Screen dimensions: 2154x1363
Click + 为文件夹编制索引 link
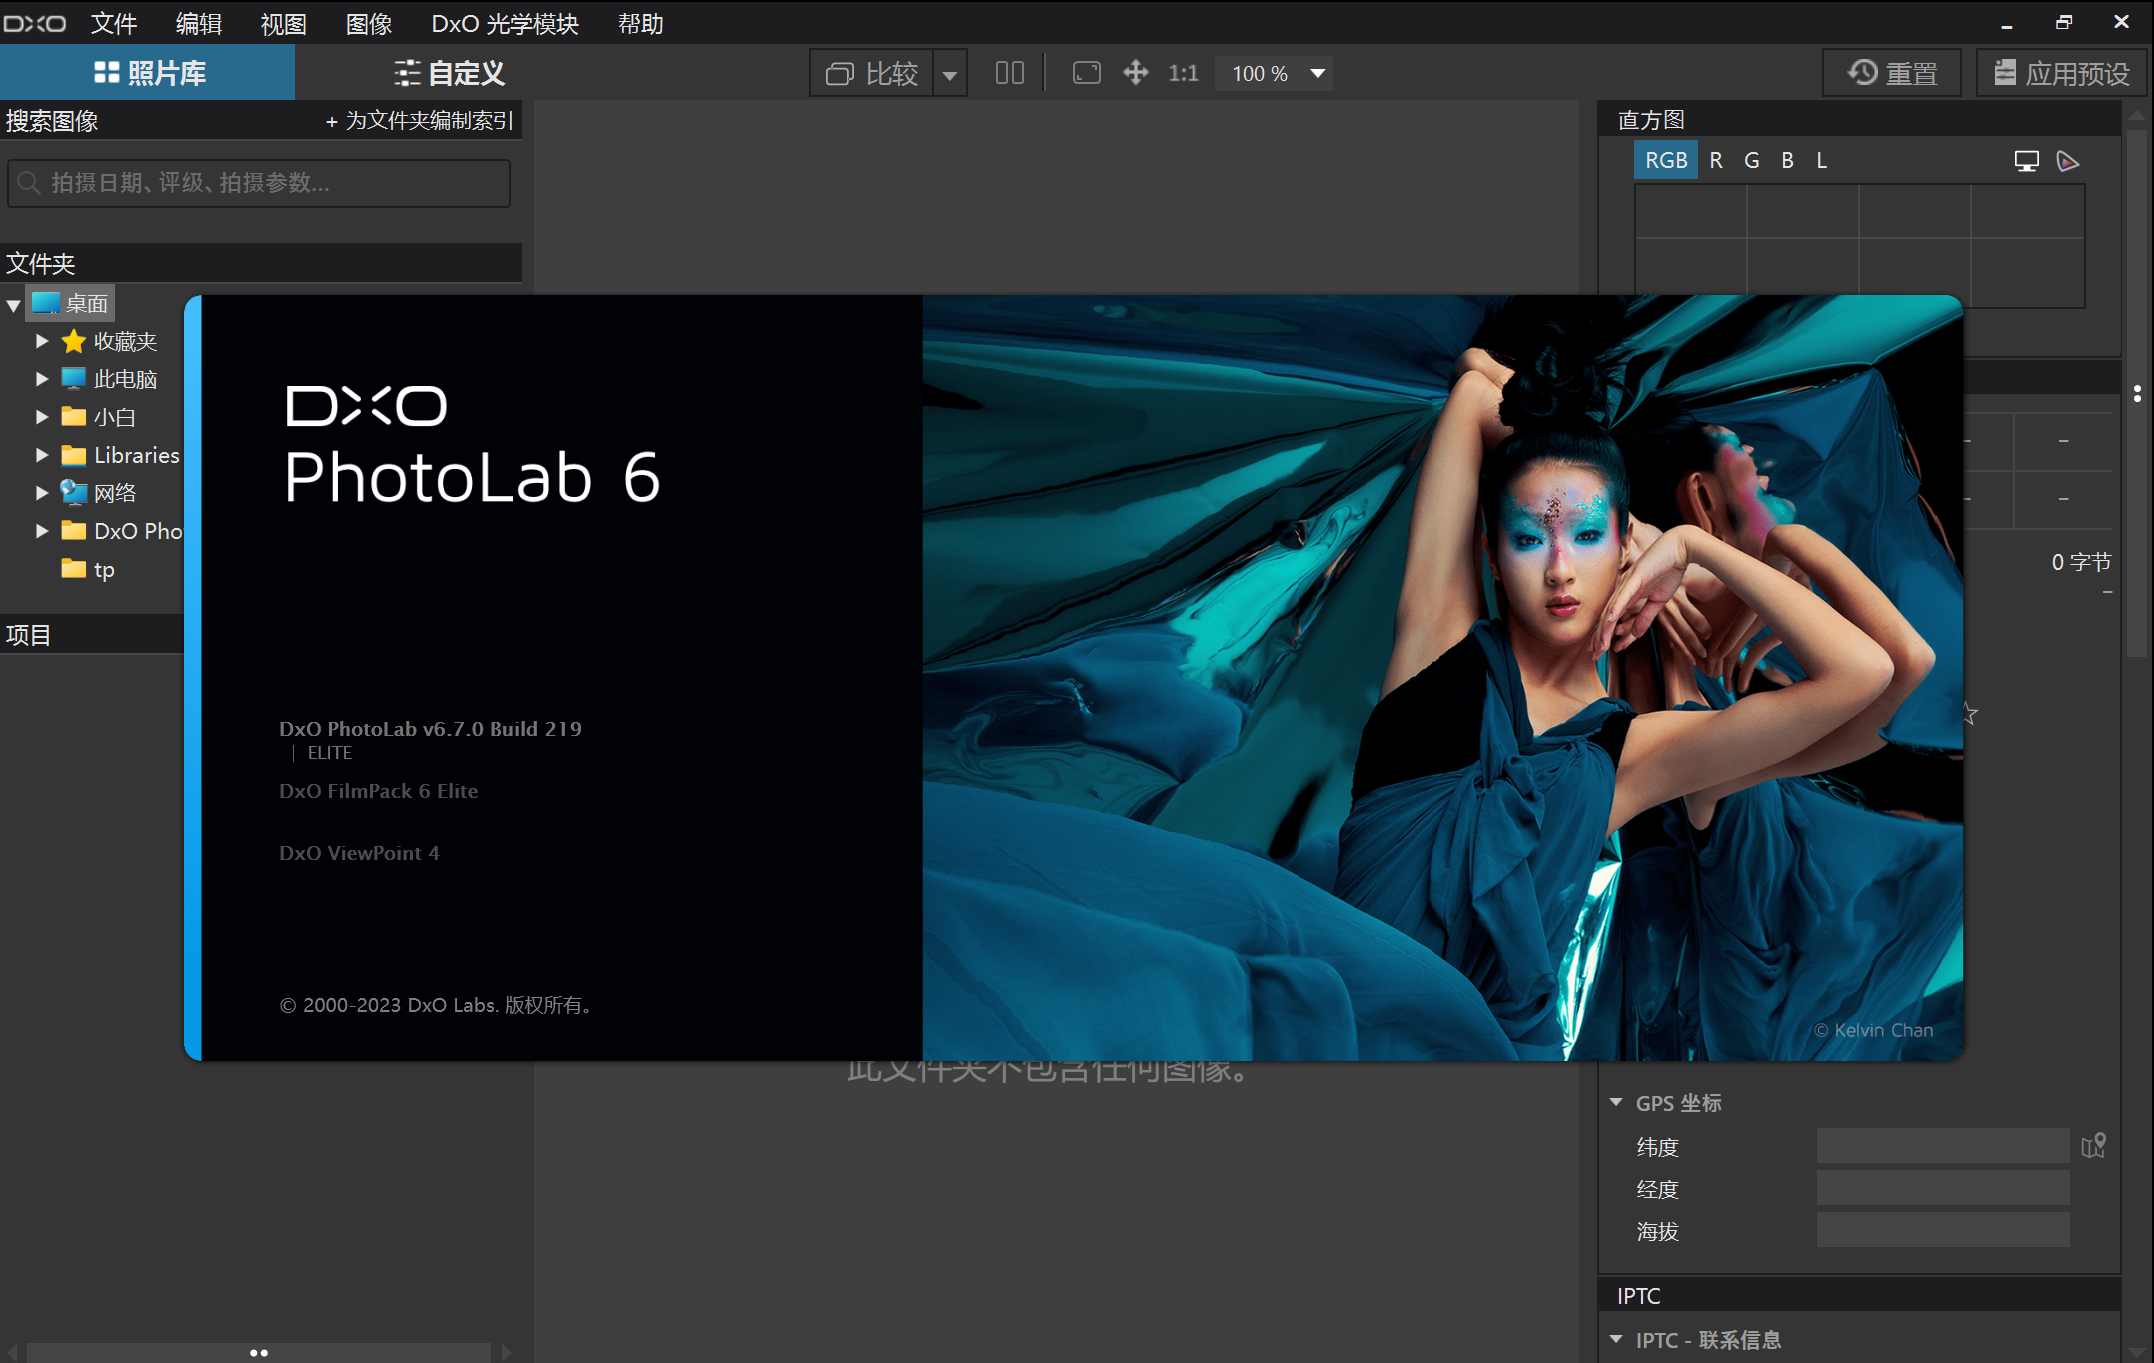[419, 121]
